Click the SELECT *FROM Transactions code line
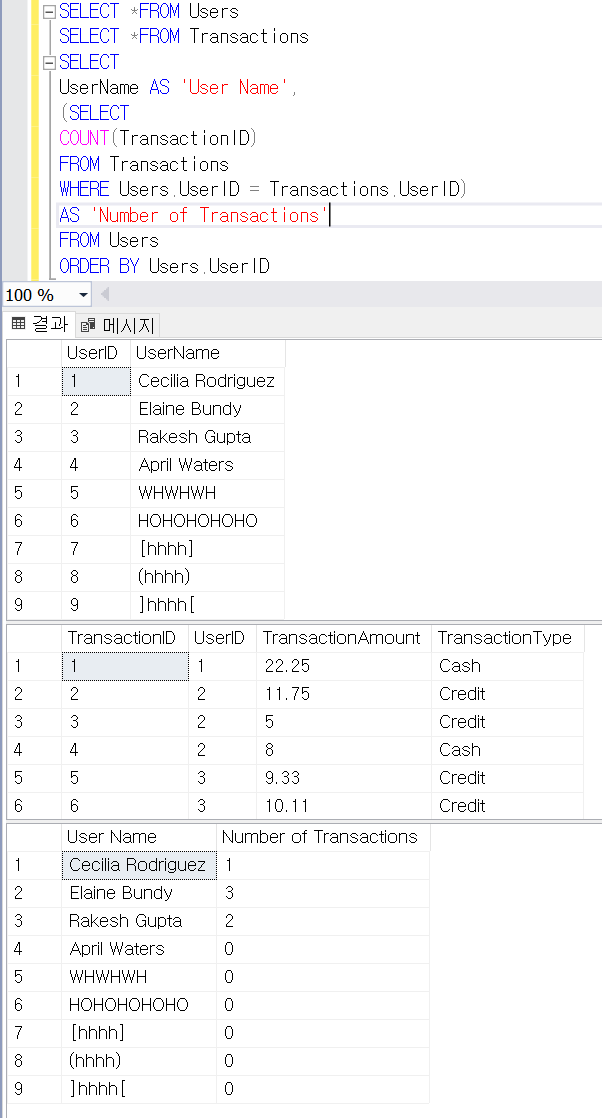602x1118 pixels. pyautogui.click(x=183, y=37)
